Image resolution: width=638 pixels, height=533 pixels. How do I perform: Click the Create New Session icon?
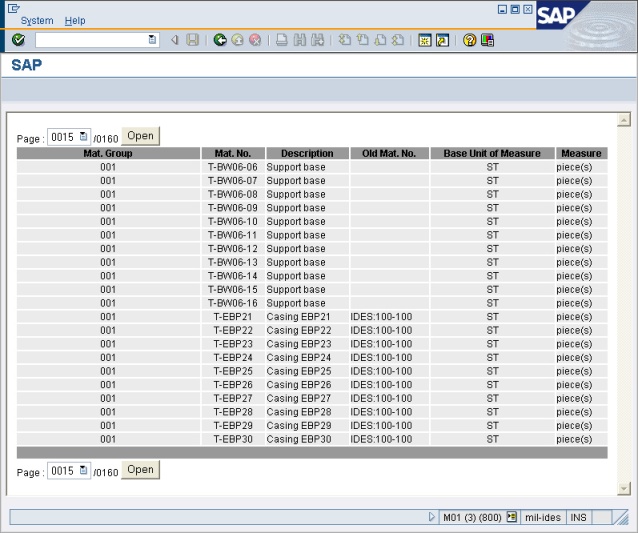(x=424, y=40)
